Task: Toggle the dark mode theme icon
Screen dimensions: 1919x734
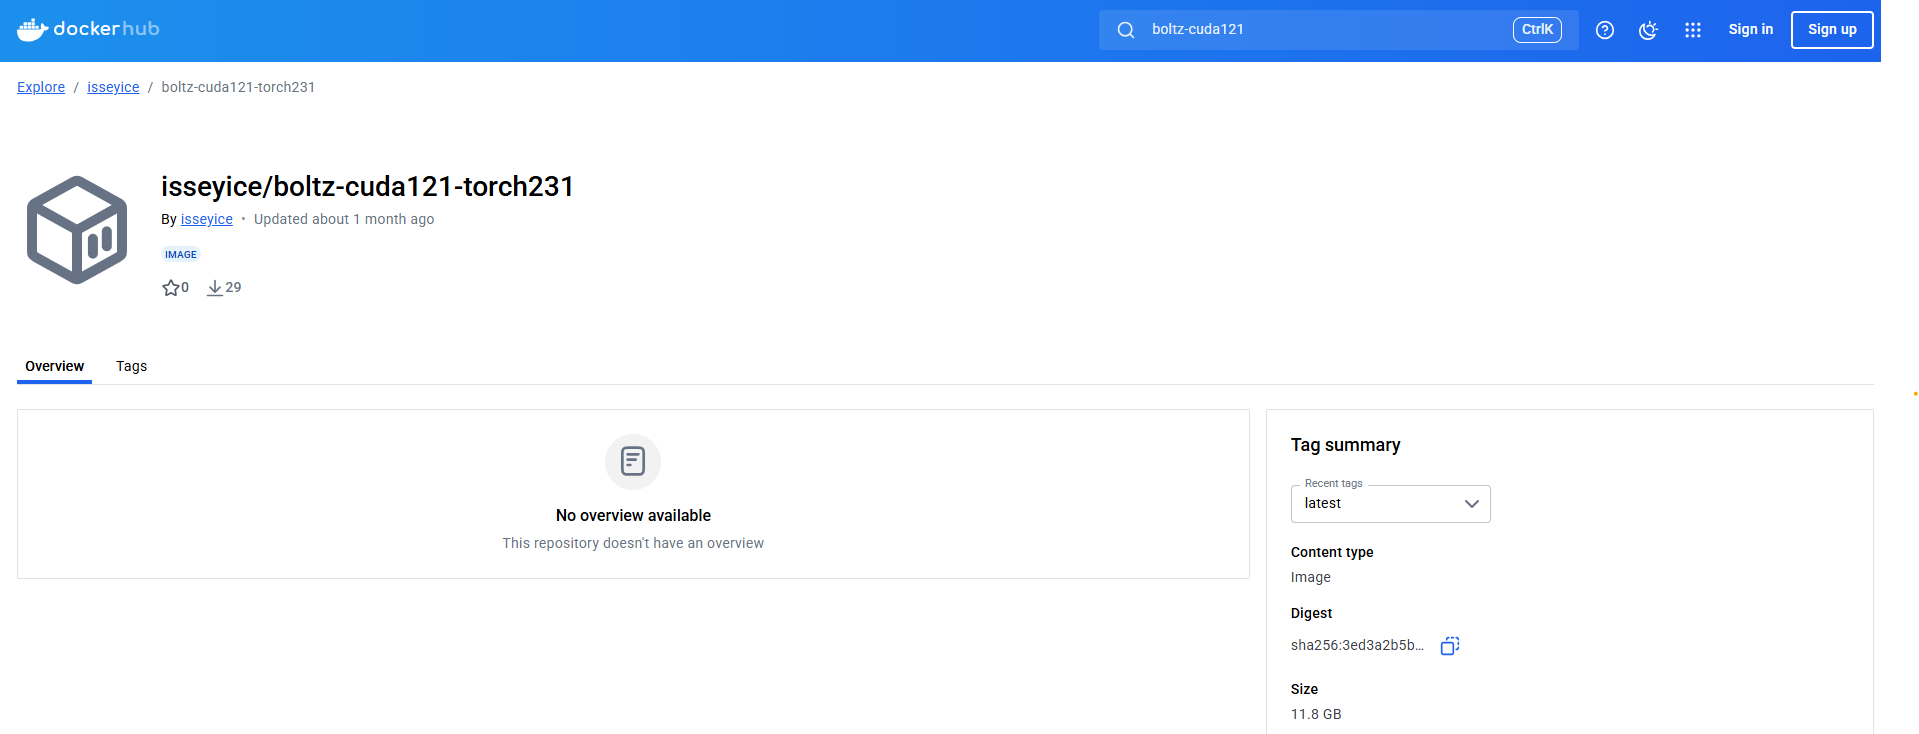Action: pyautogui.click(x=1649, y=30)
